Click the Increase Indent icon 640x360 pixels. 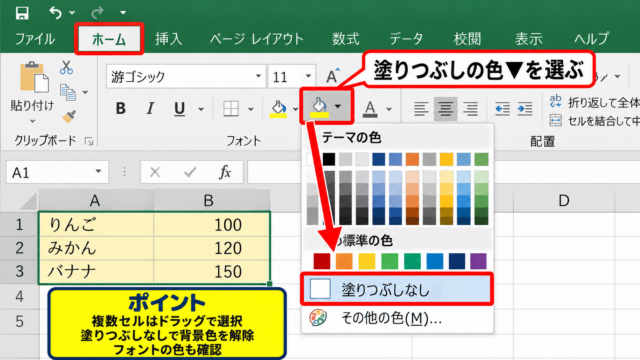click(525, 109)
